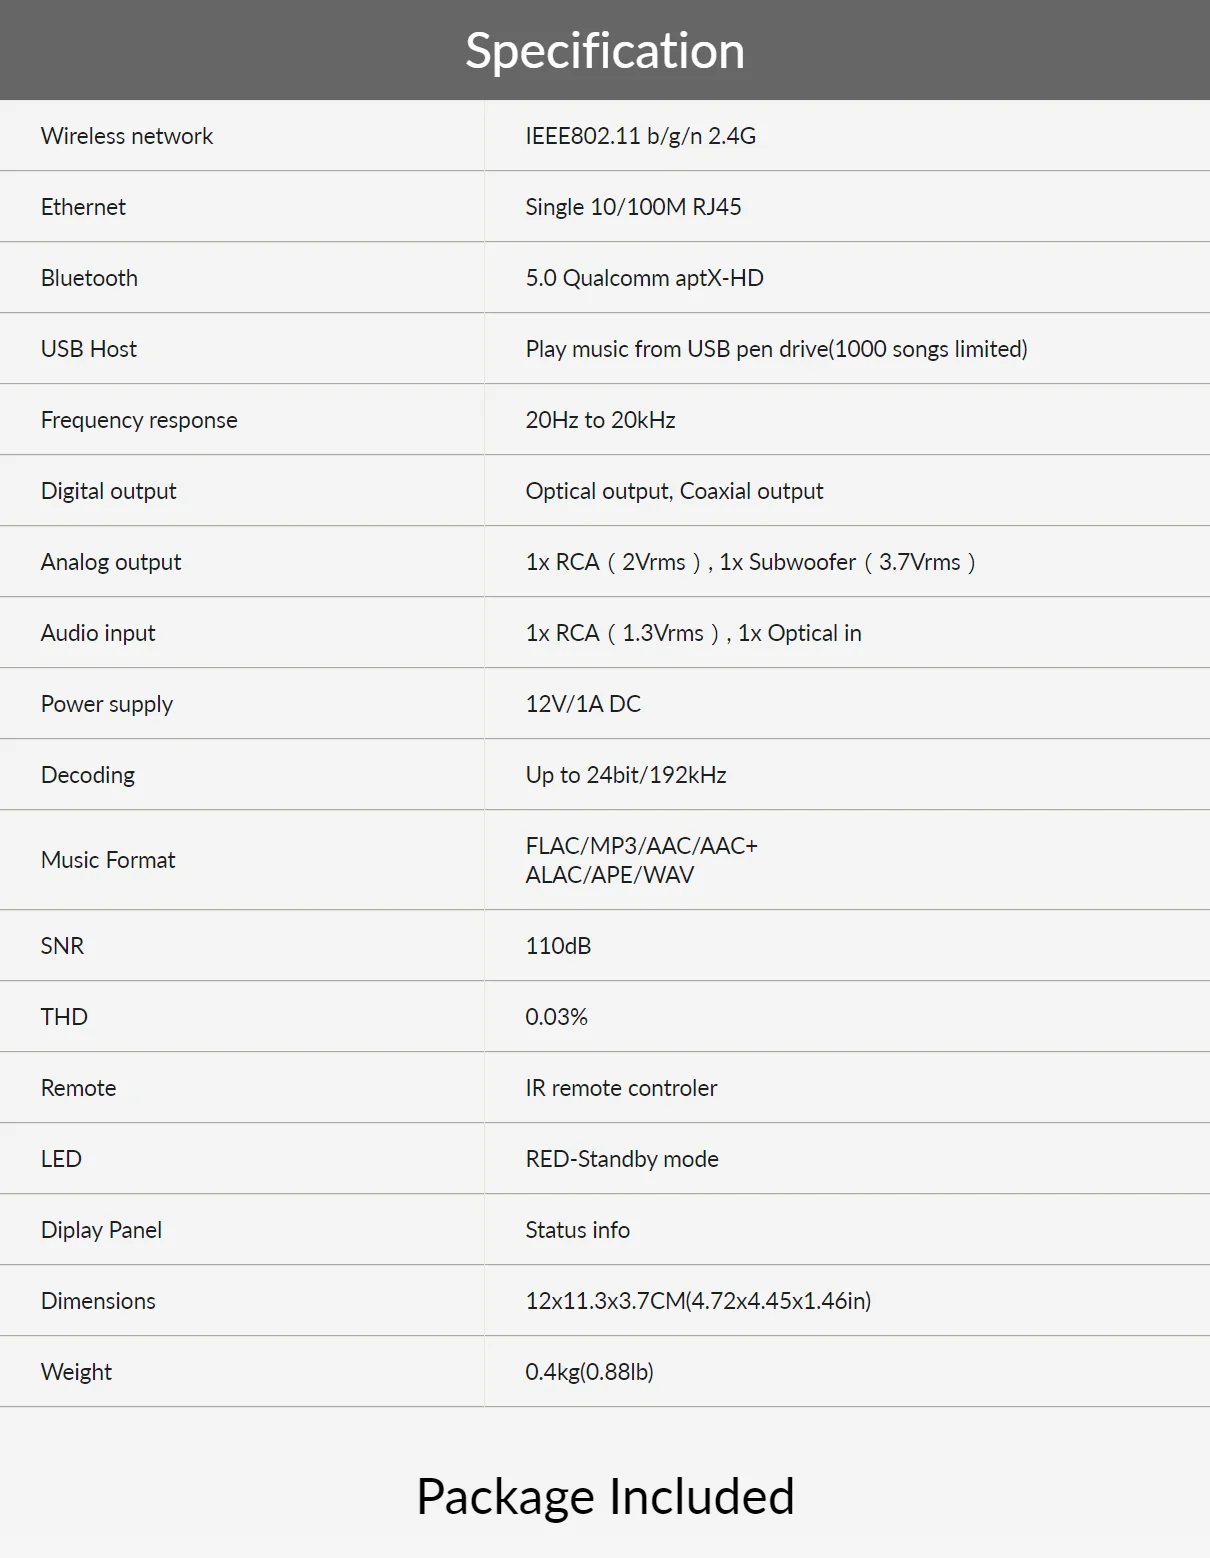Click the Package Included heading
The height and width of the screenshot is (1558, 1210).
pyautogui.click(x=605, y=1497)
